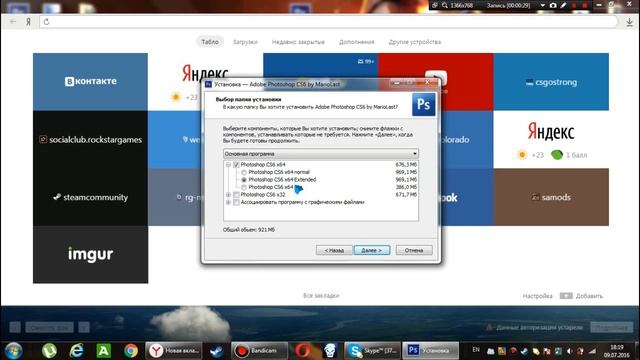Select the Photoshop CS6 x64 normal radio option
Image resolution: width=640 pixels, height=360 pixels.
(x=244, y=172)
